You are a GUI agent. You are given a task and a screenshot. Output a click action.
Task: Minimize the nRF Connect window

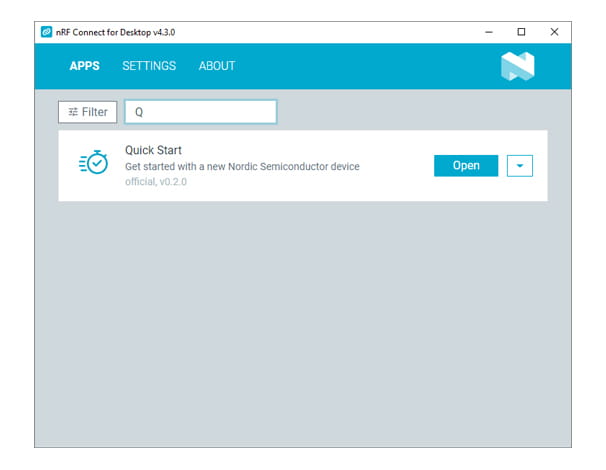pyautogui.click(x=488, y=32)
